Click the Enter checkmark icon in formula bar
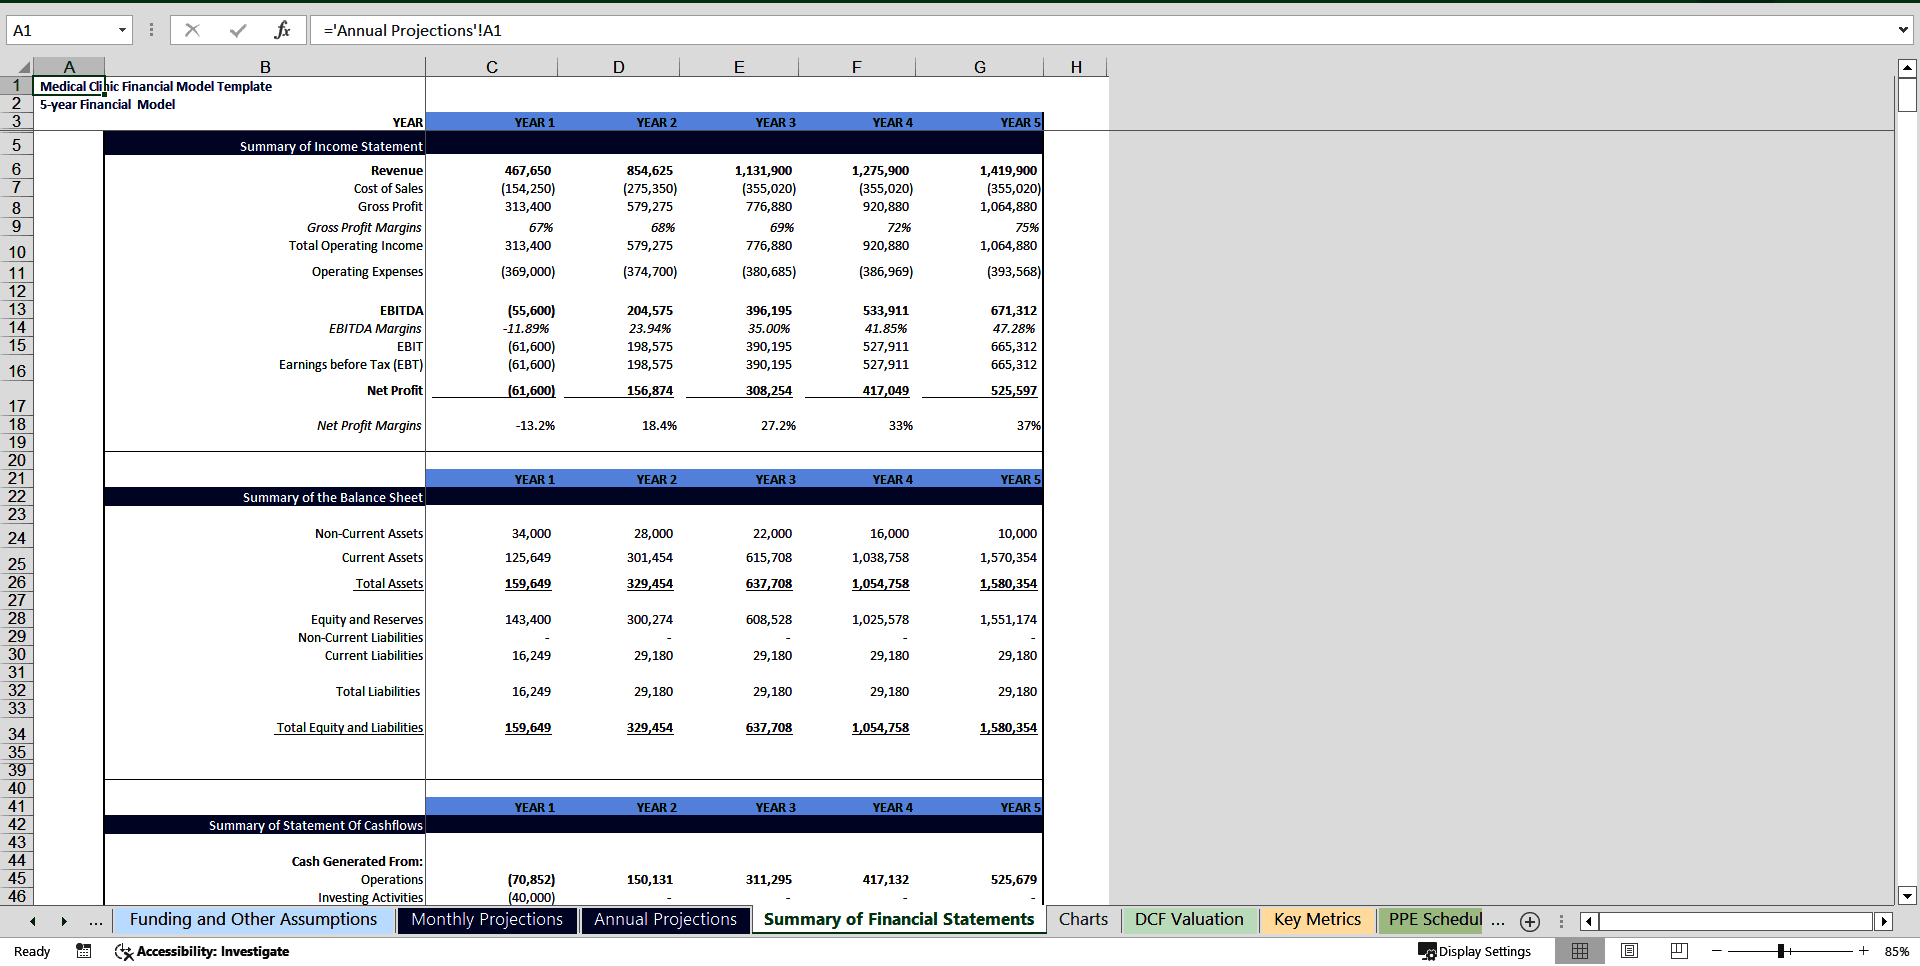1920x966 pixels. [238, 30]
